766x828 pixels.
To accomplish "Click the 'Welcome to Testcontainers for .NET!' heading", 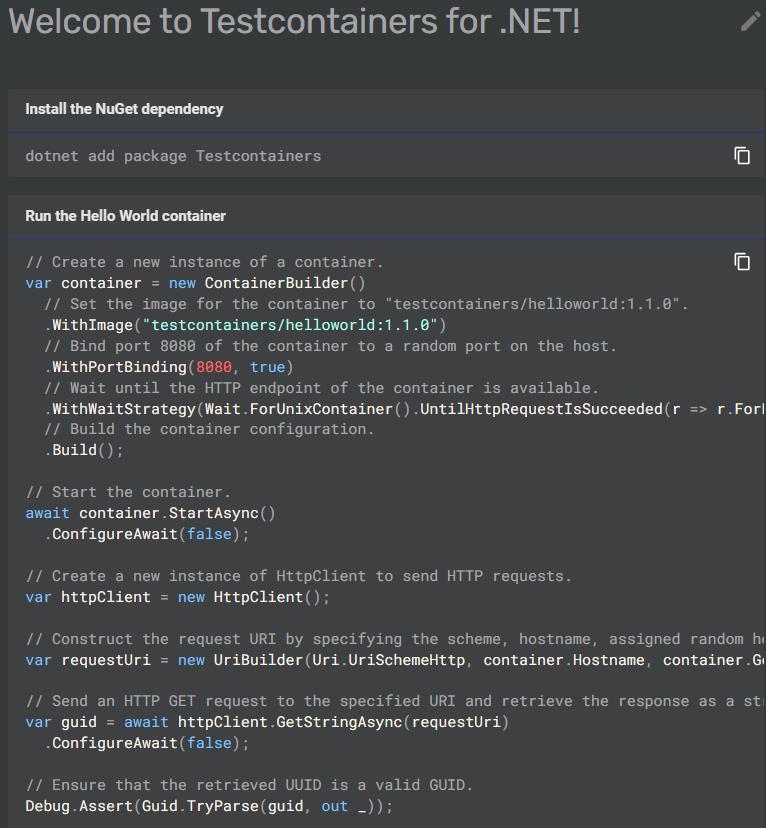I will click(x=294, y=22).
